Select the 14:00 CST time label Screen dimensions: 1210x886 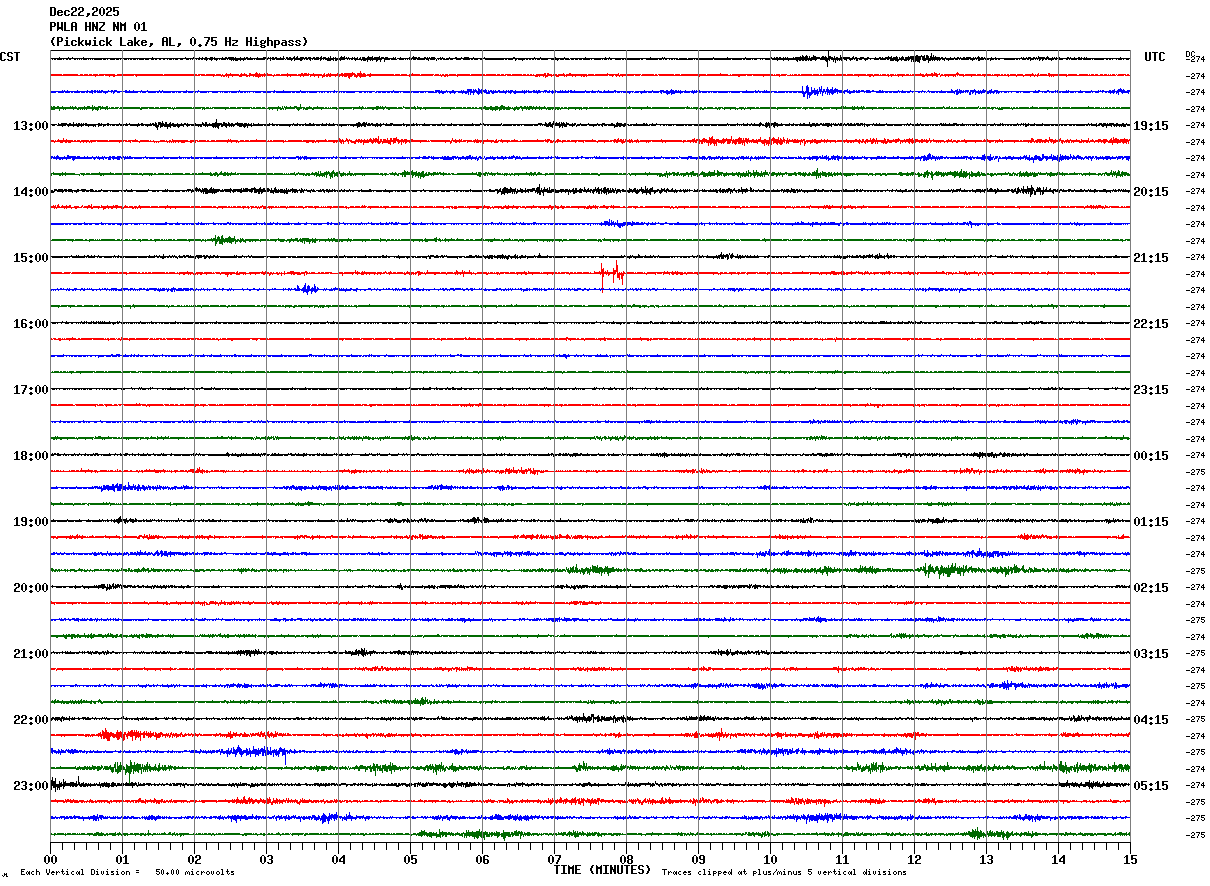(x=31, y=192)
